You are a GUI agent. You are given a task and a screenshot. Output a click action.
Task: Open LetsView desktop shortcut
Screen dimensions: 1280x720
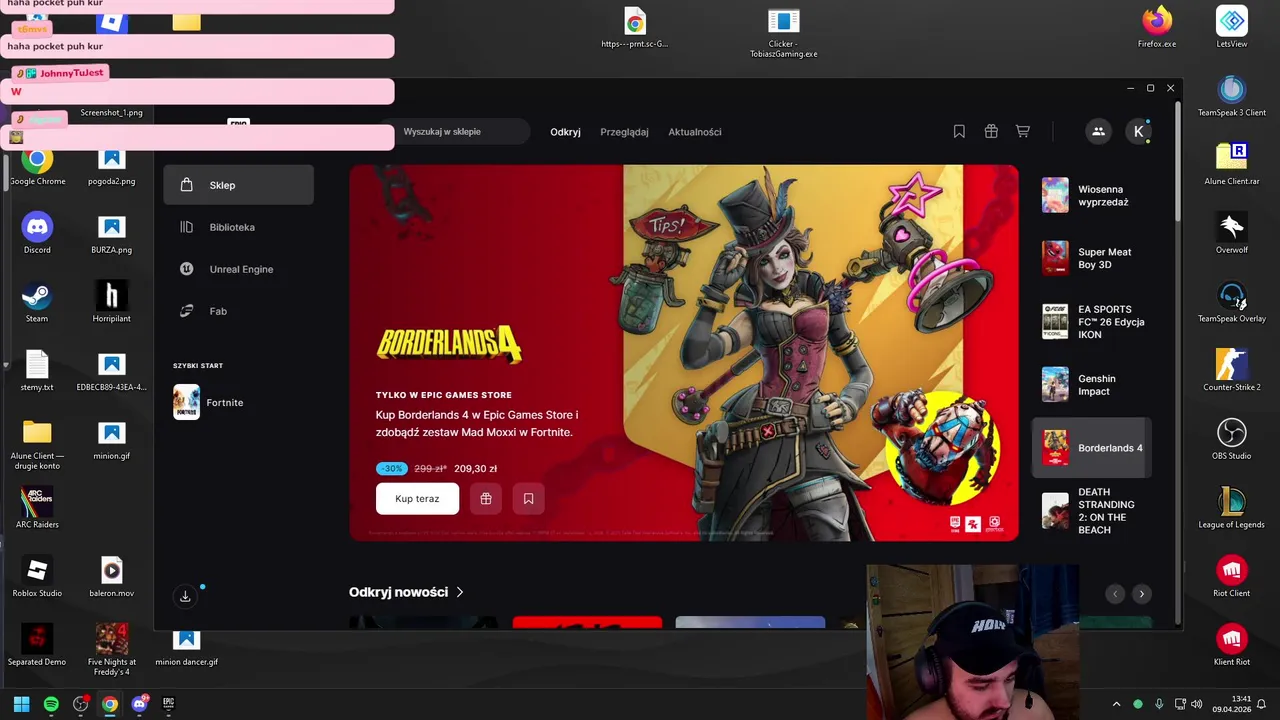pos(1232,28)
